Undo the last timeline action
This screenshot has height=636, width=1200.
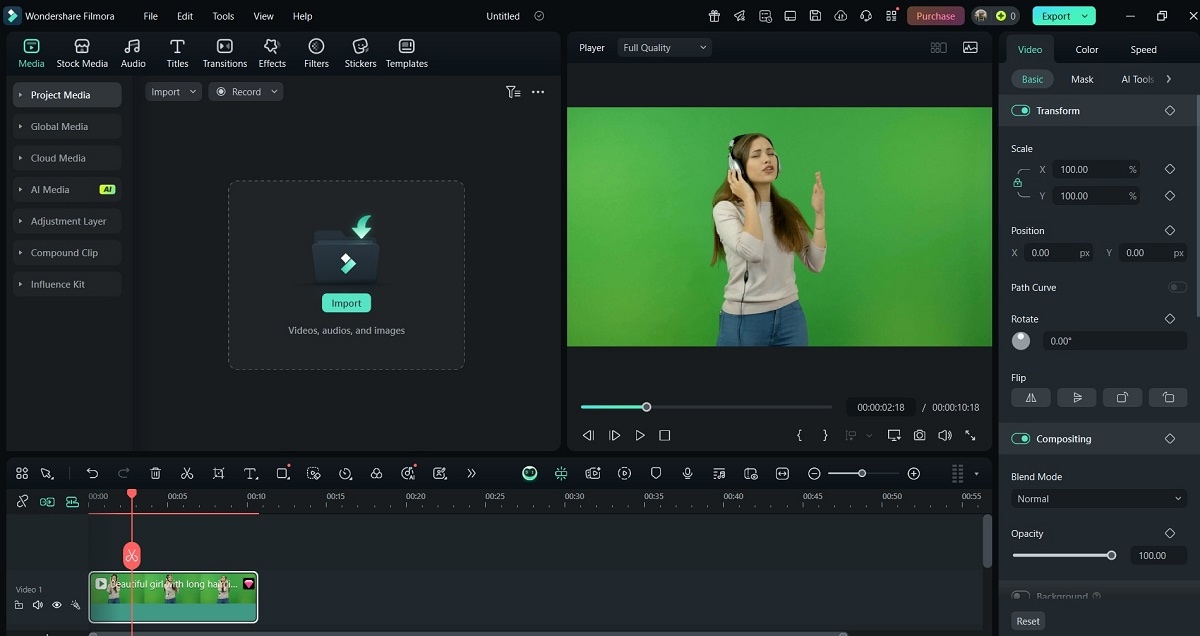pyautogui.click(x=92, y=473)
